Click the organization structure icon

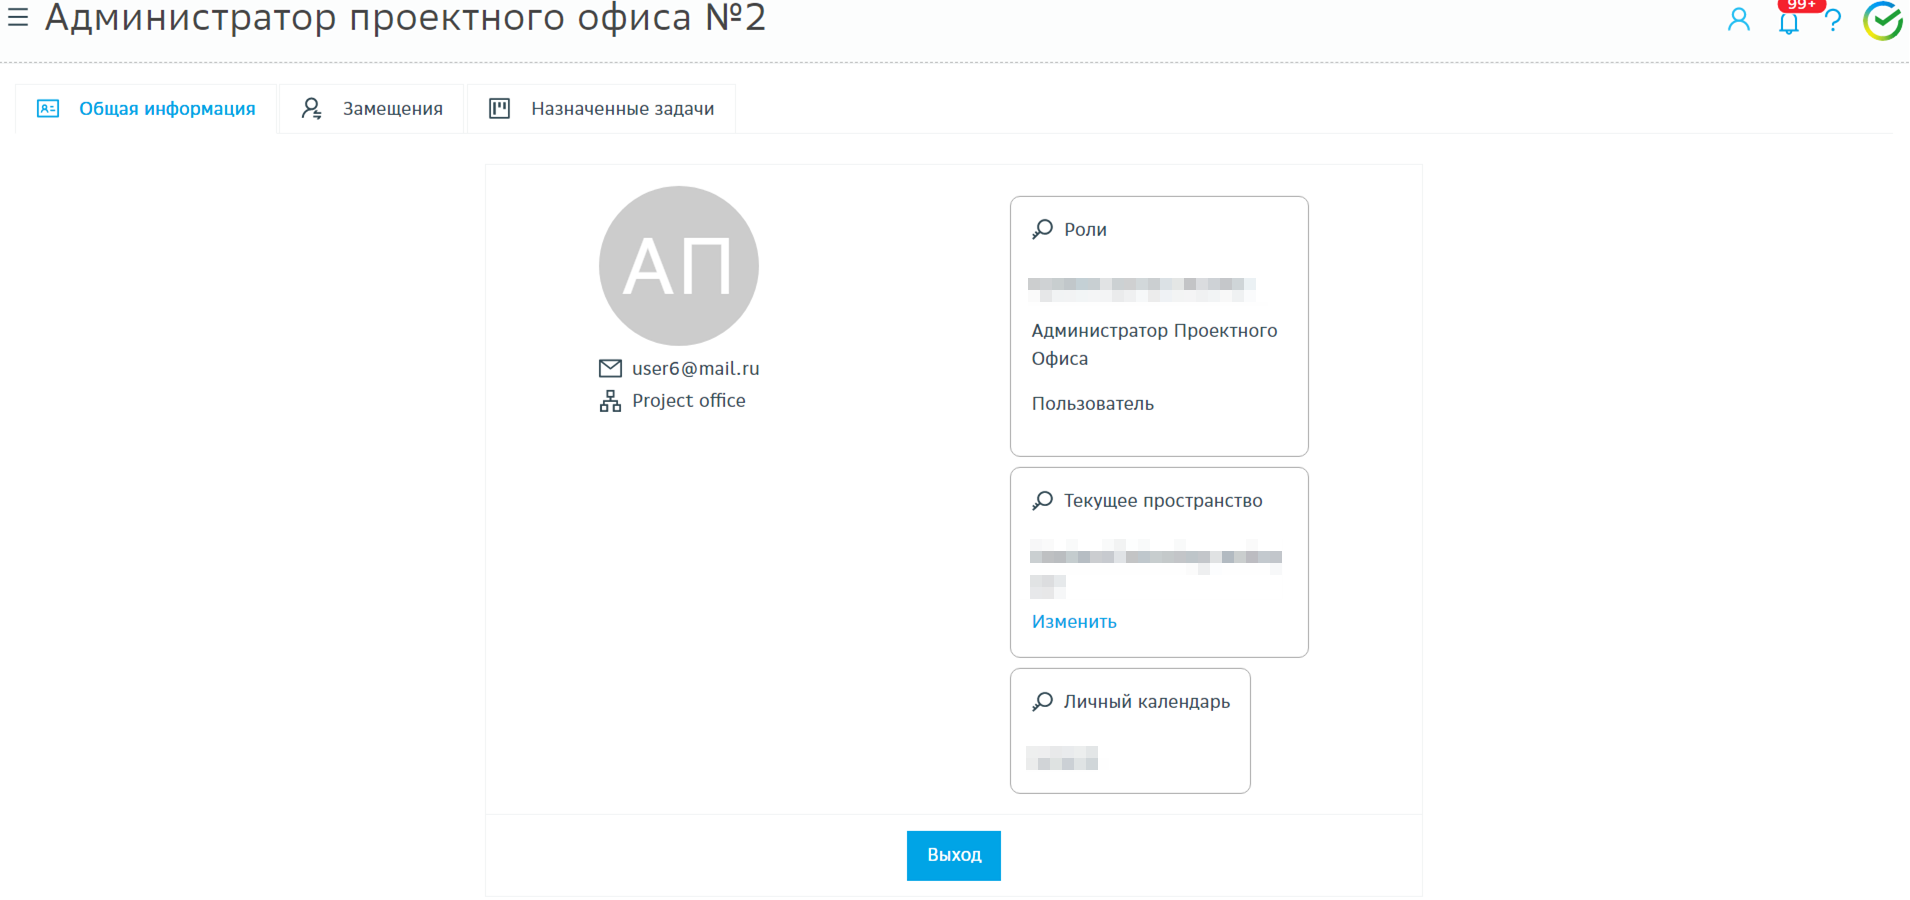pyautogui.click(x=610, y=401)
